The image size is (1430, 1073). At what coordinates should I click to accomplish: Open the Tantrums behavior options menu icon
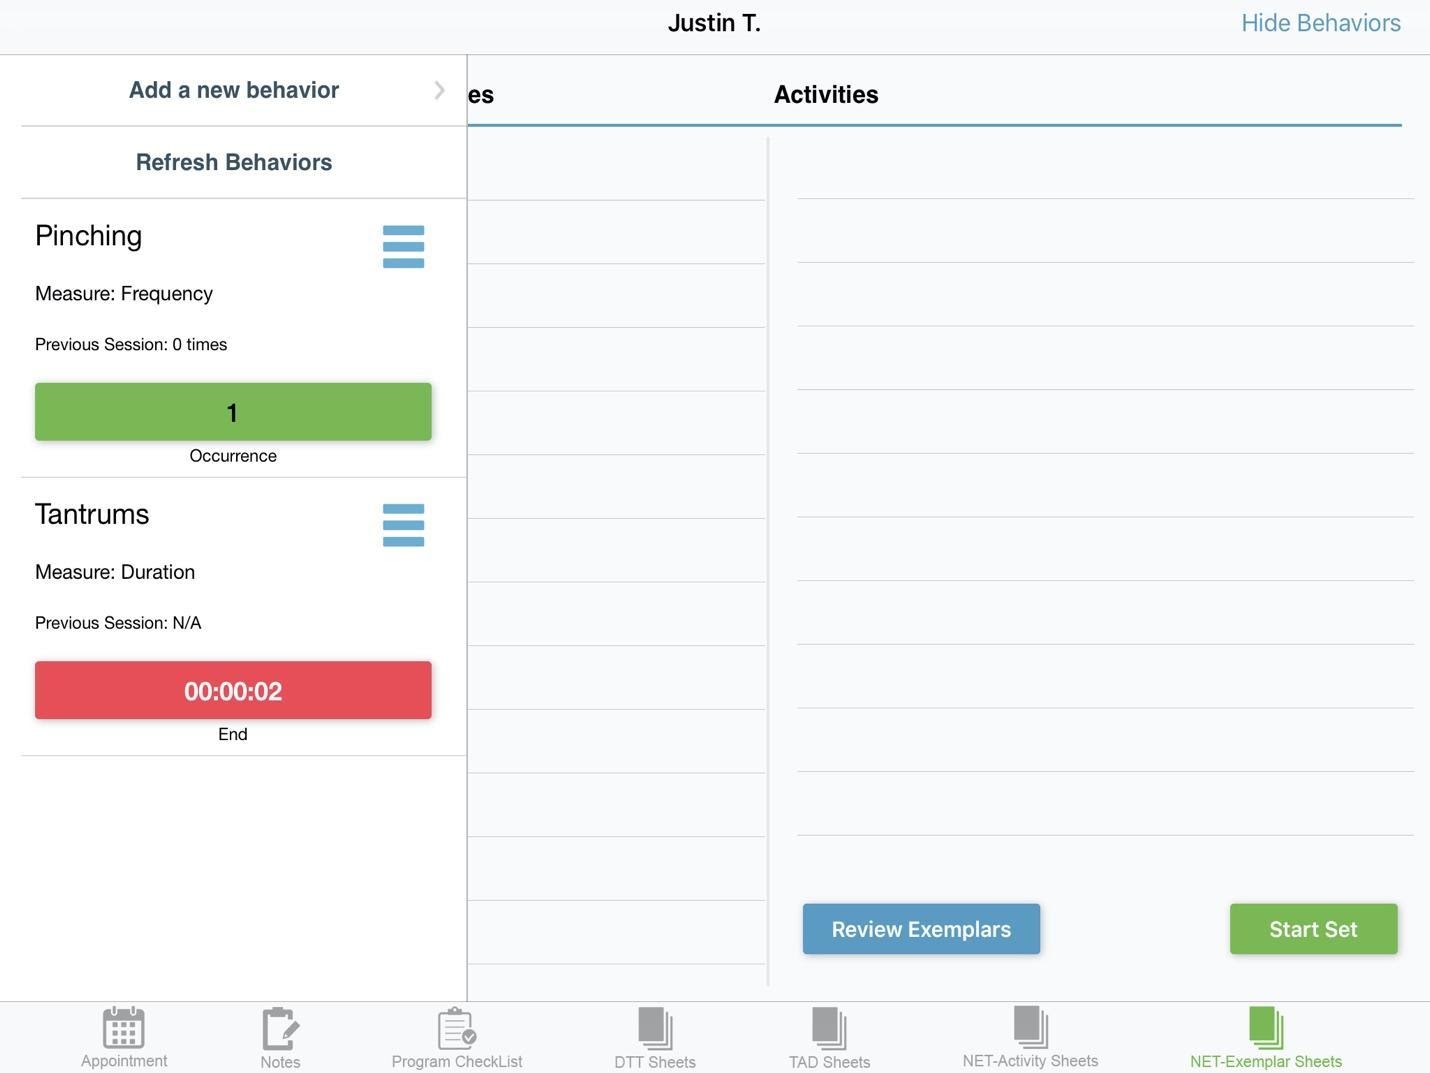(x=404, y=525)
